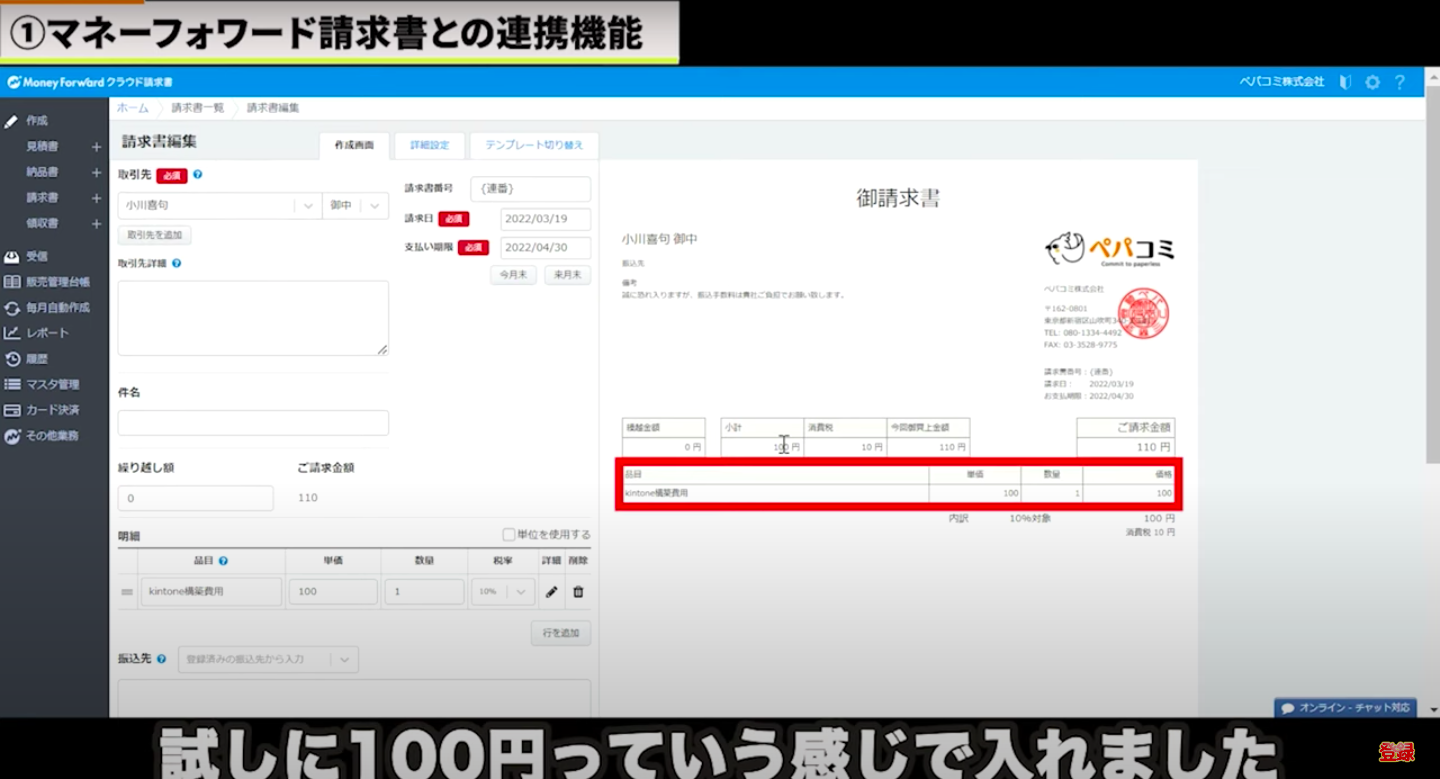Click the plus icon beside 請求書 in sidebar
This screenshot has width=1440, height=779.
[x=97, y=199]
